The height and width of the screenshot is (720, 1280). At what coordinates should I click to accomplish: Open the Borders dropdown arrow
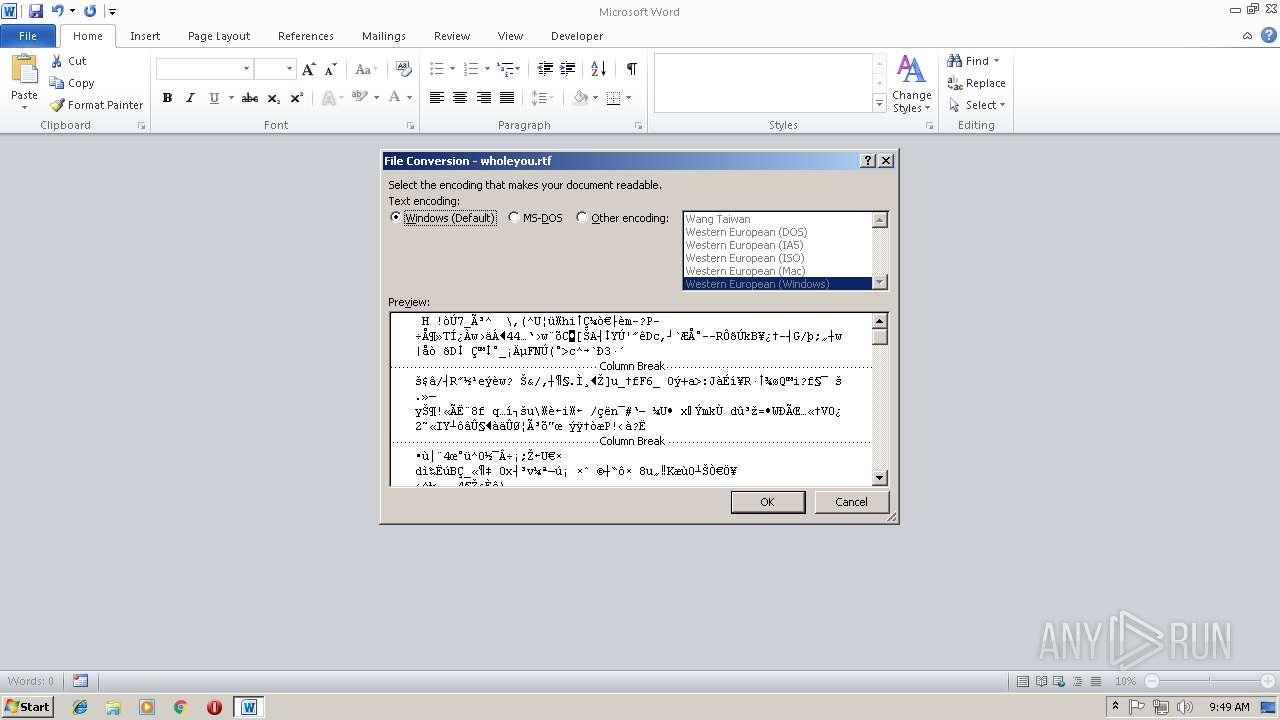[628, 98]
